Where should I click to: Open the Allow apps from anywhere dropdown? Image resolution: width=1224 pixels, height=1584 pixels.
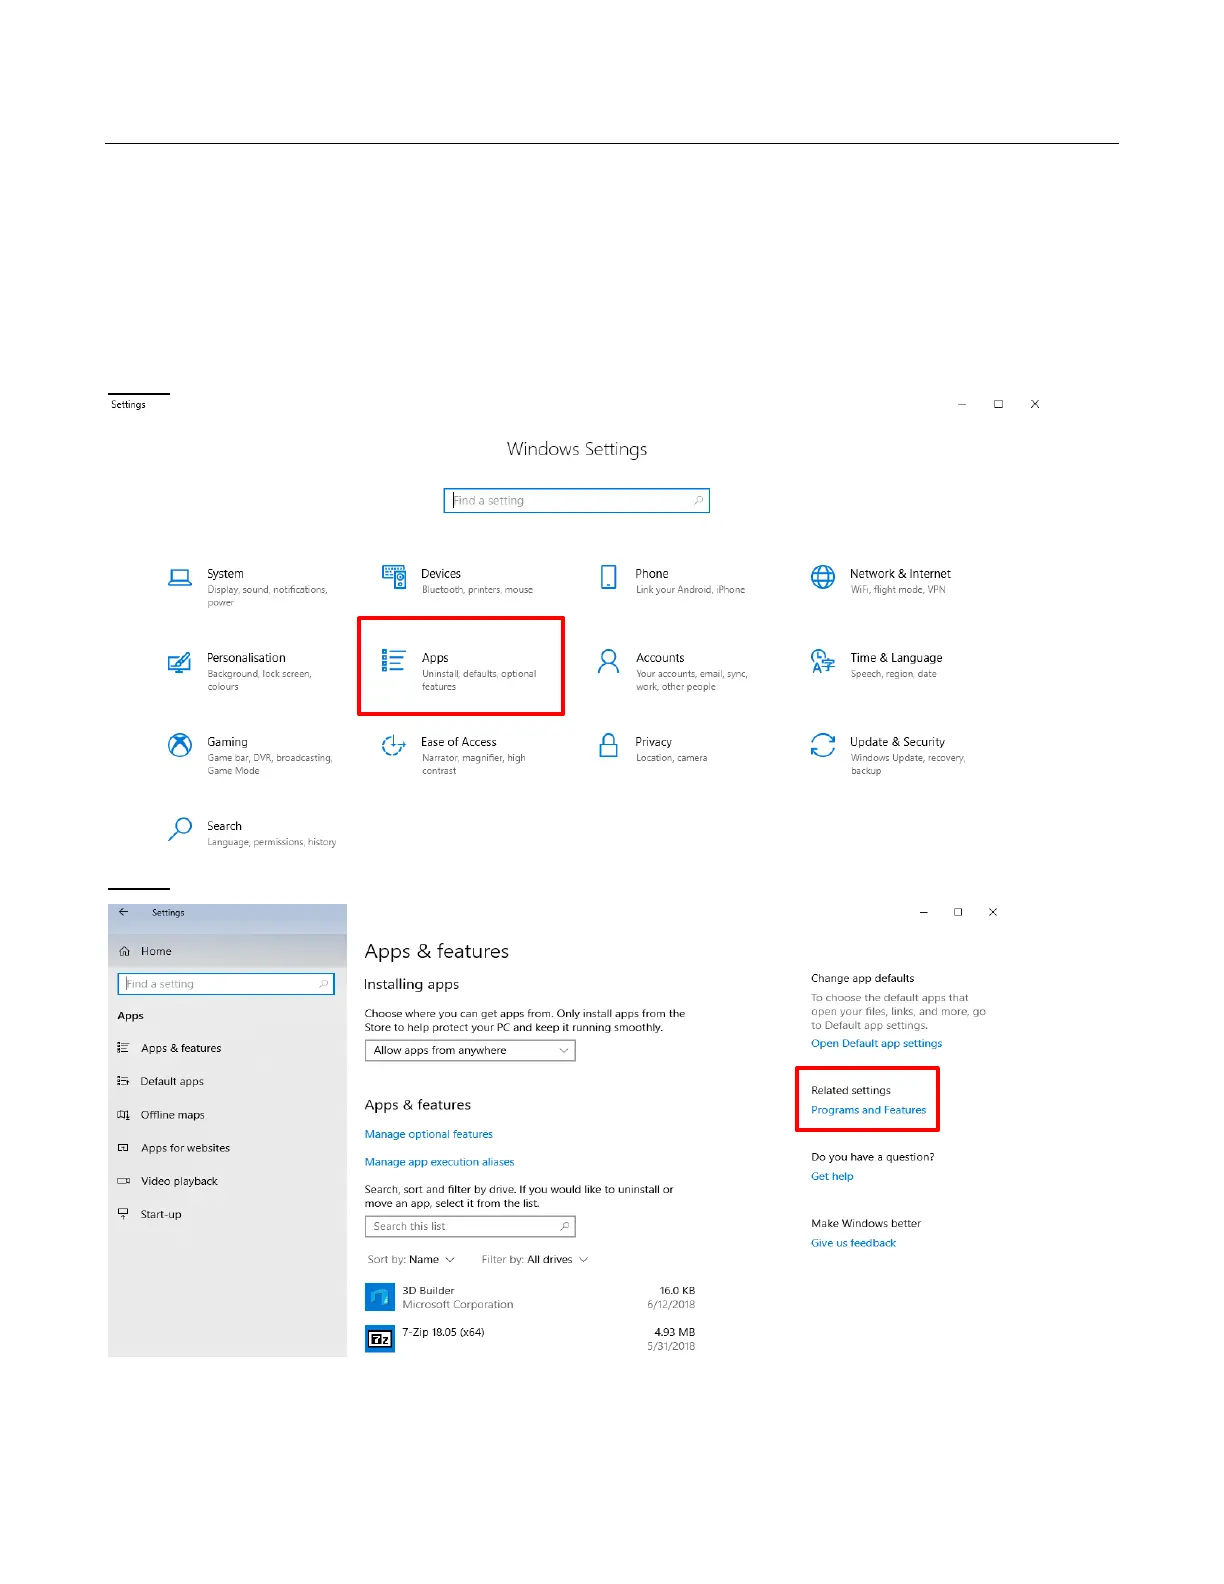(x=470, y=1050)
